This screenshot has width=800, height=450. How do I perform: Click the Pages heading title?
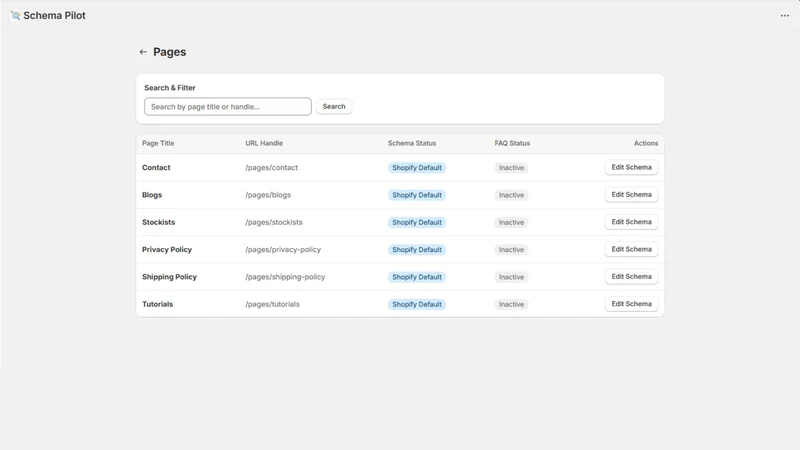pos(169,52)
